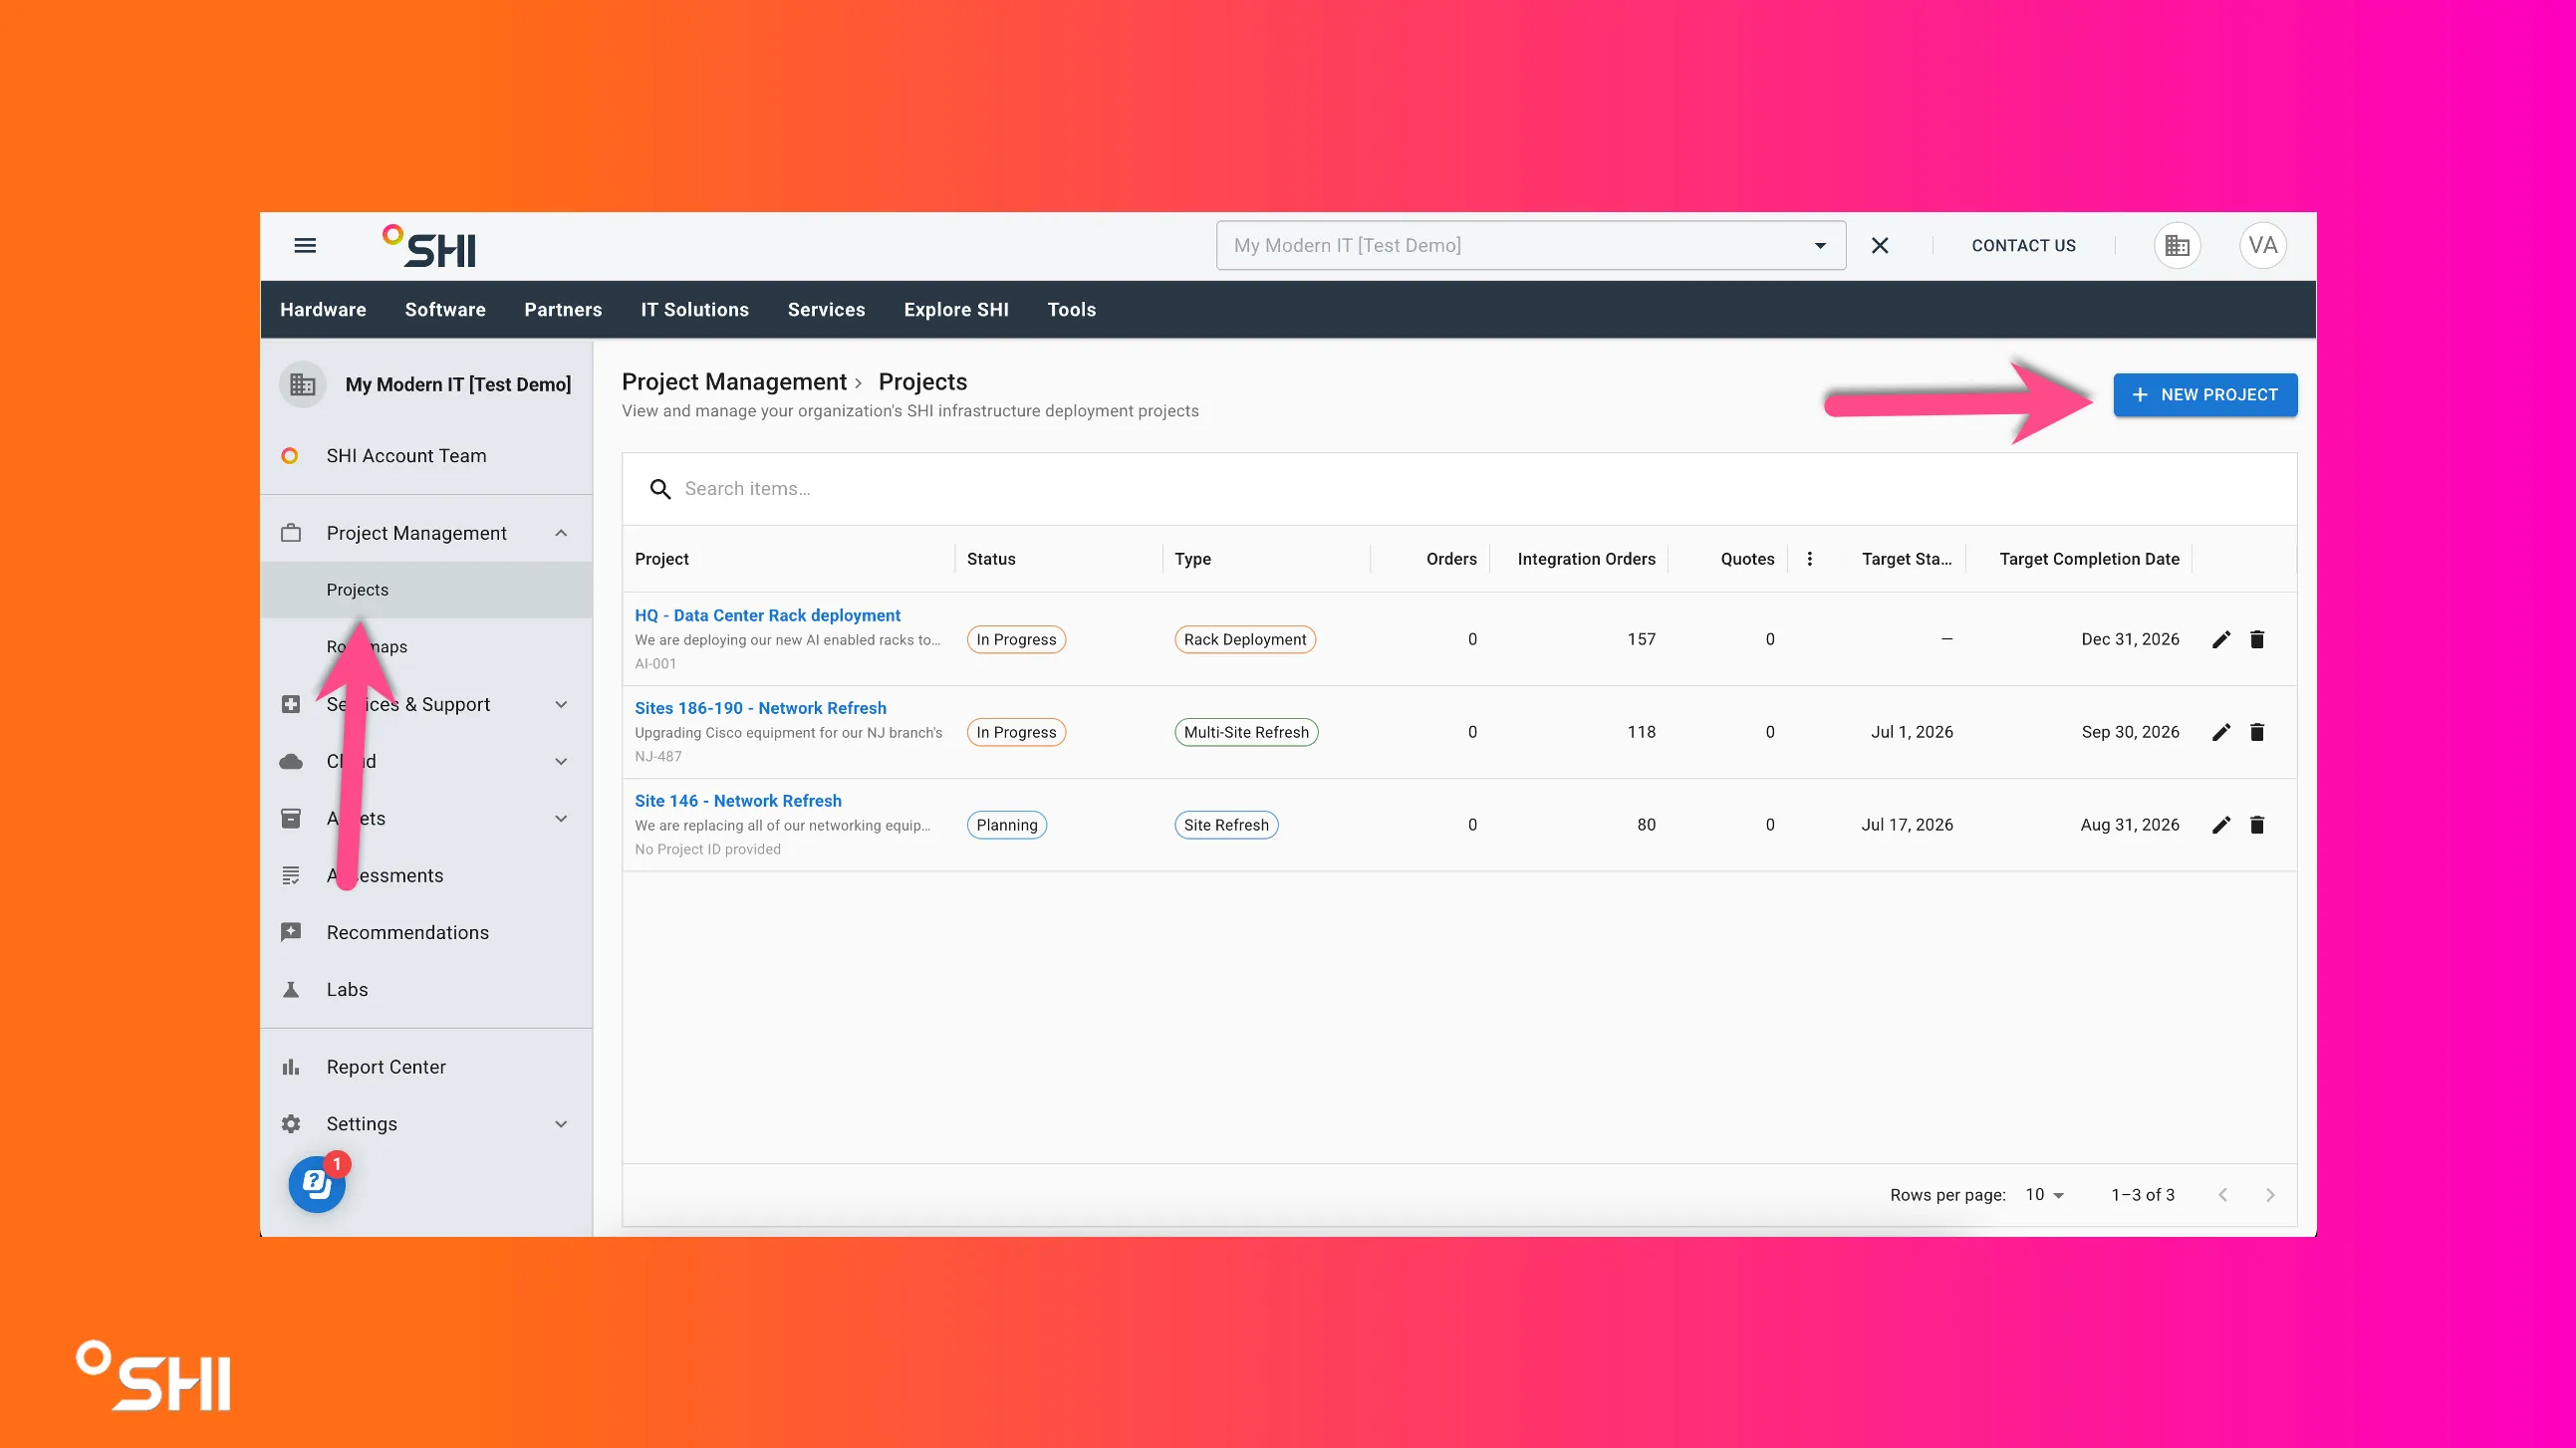Image resolution: width=2576 pixels, height=1448 pixels.
Task: Click the Multi-Site Refresh type chip
Action: [x=1246, y=732]
